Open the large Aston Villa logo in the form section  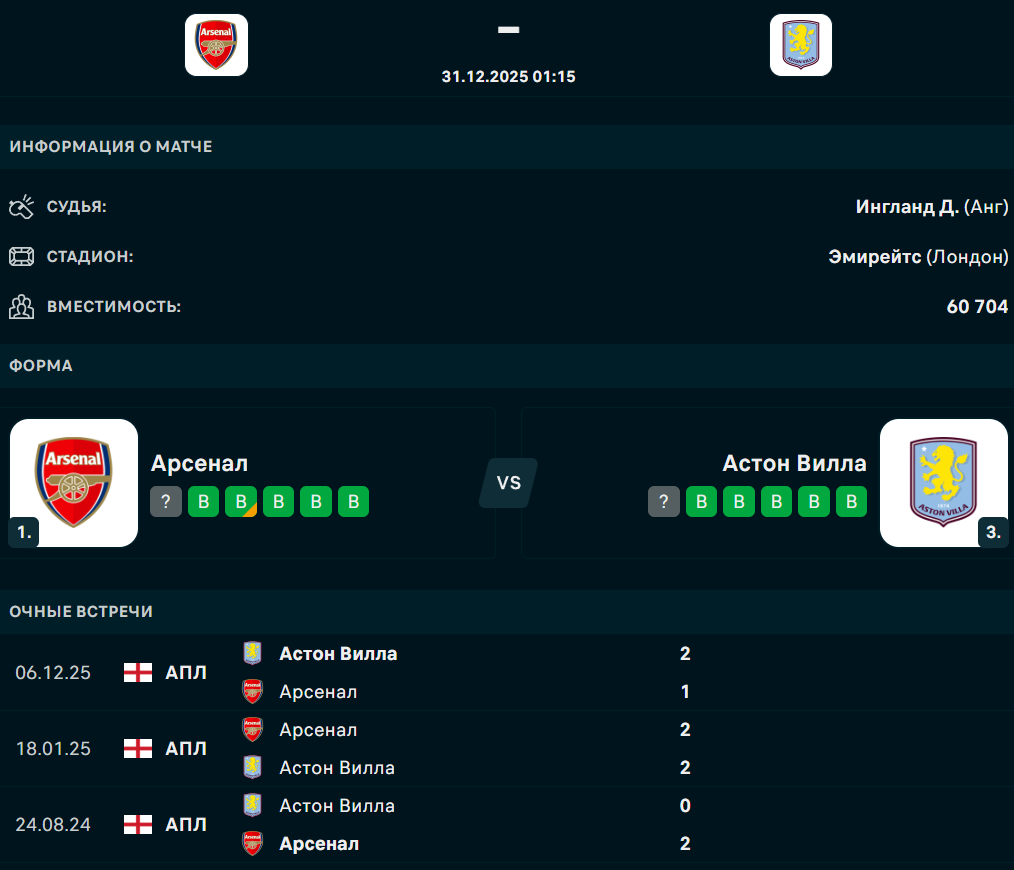point(943,482)
